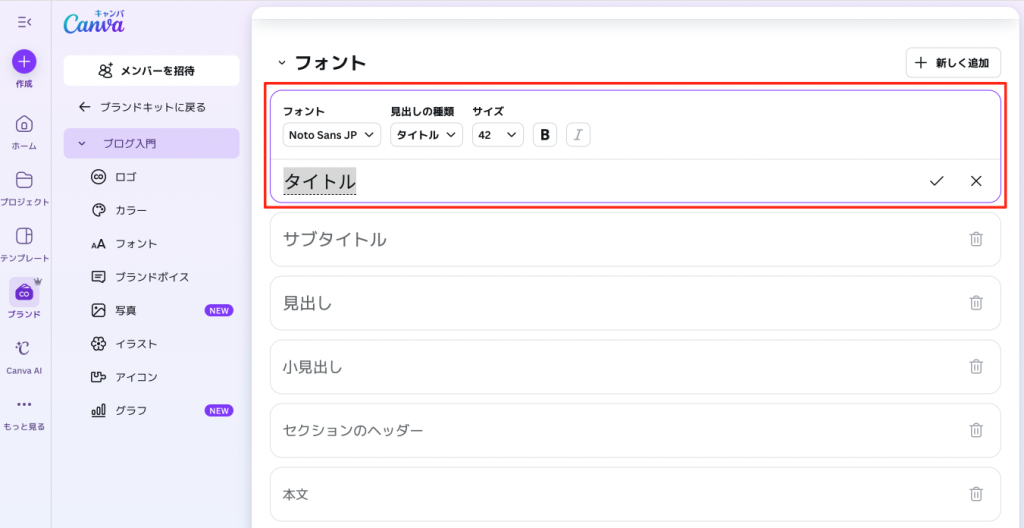
Task: Open the heading type タイトル dropdown
Action: (426, 135)
